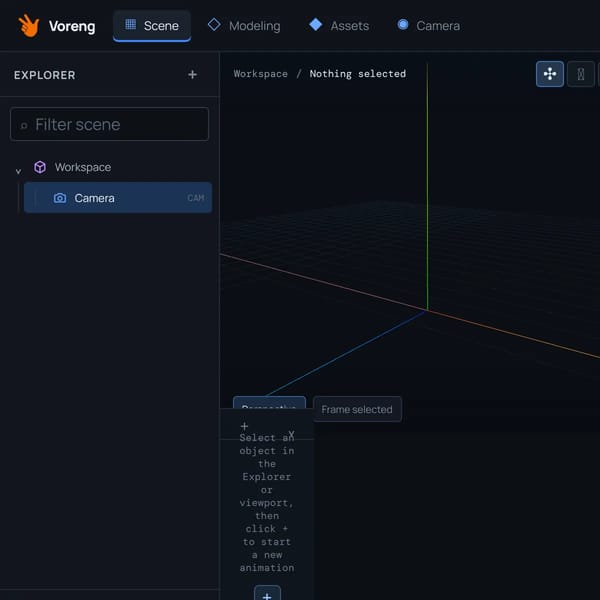Image resolution: width=600 pixels, height=600 pixels.
Task: Select the second viewport tool next to move
Action: tap(580, 74)
